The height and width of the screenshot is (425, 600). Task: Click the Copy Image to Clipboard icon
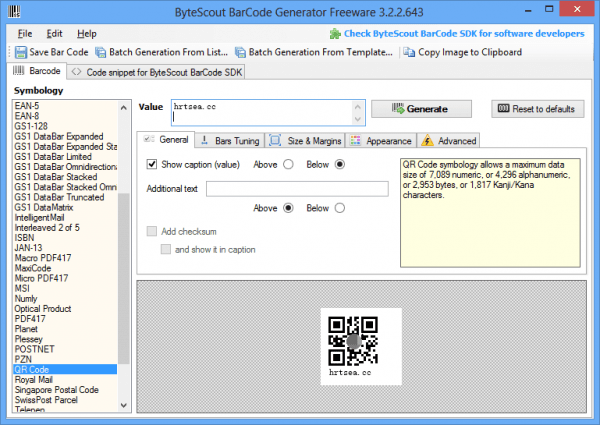pos(409,52)
